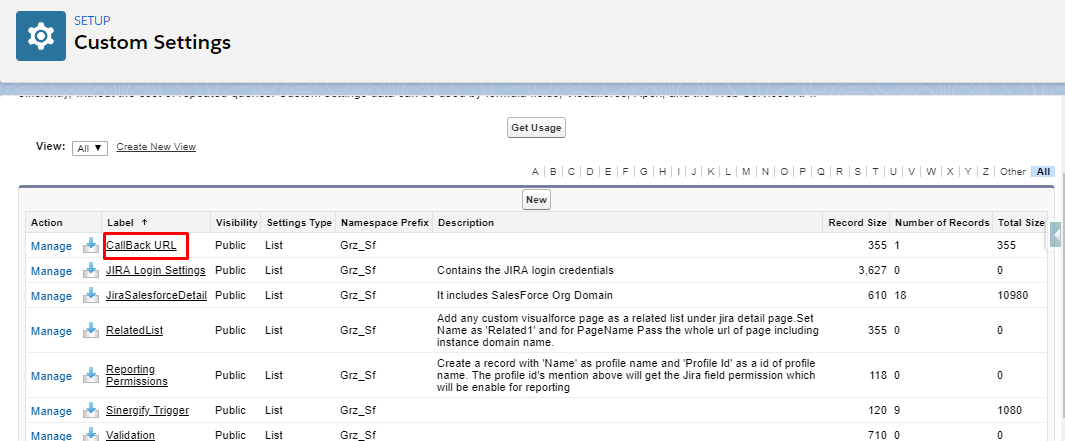Open JiraSalesforceDetail label link
Screen dimensions: 1065x441
(x=156, y=296)
